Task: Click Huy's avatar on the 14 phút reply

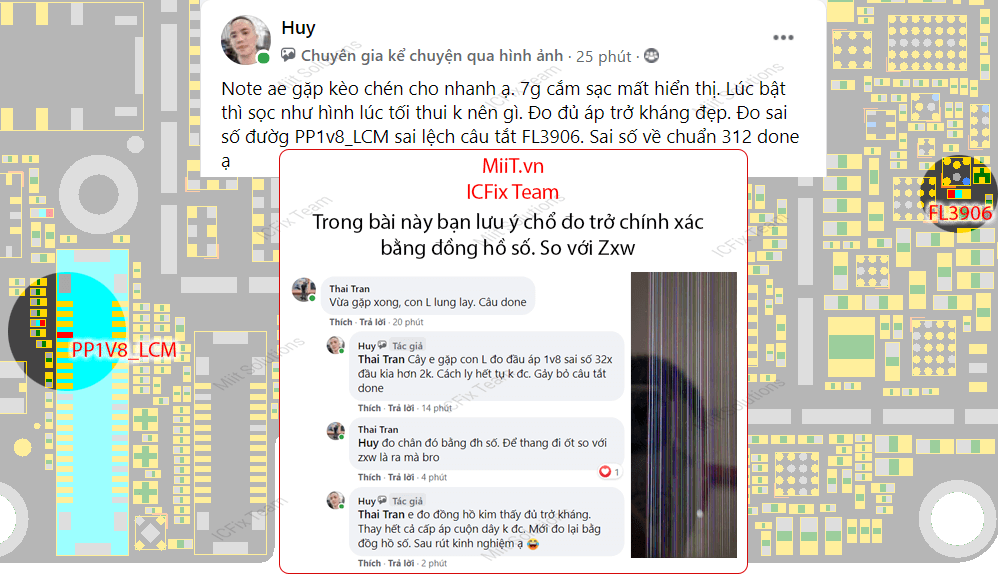Action: point(335,345)
